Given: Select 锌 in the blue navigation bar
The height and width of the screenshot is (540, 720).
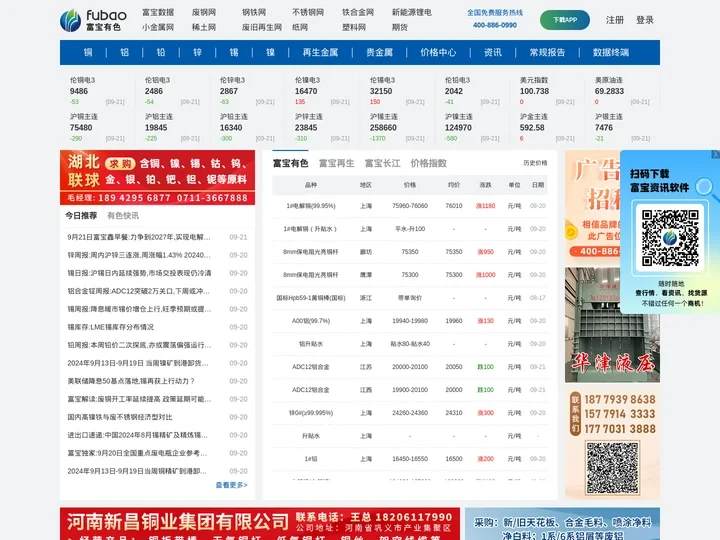Looking at the screenshot, I should click(x=197, y=52).
